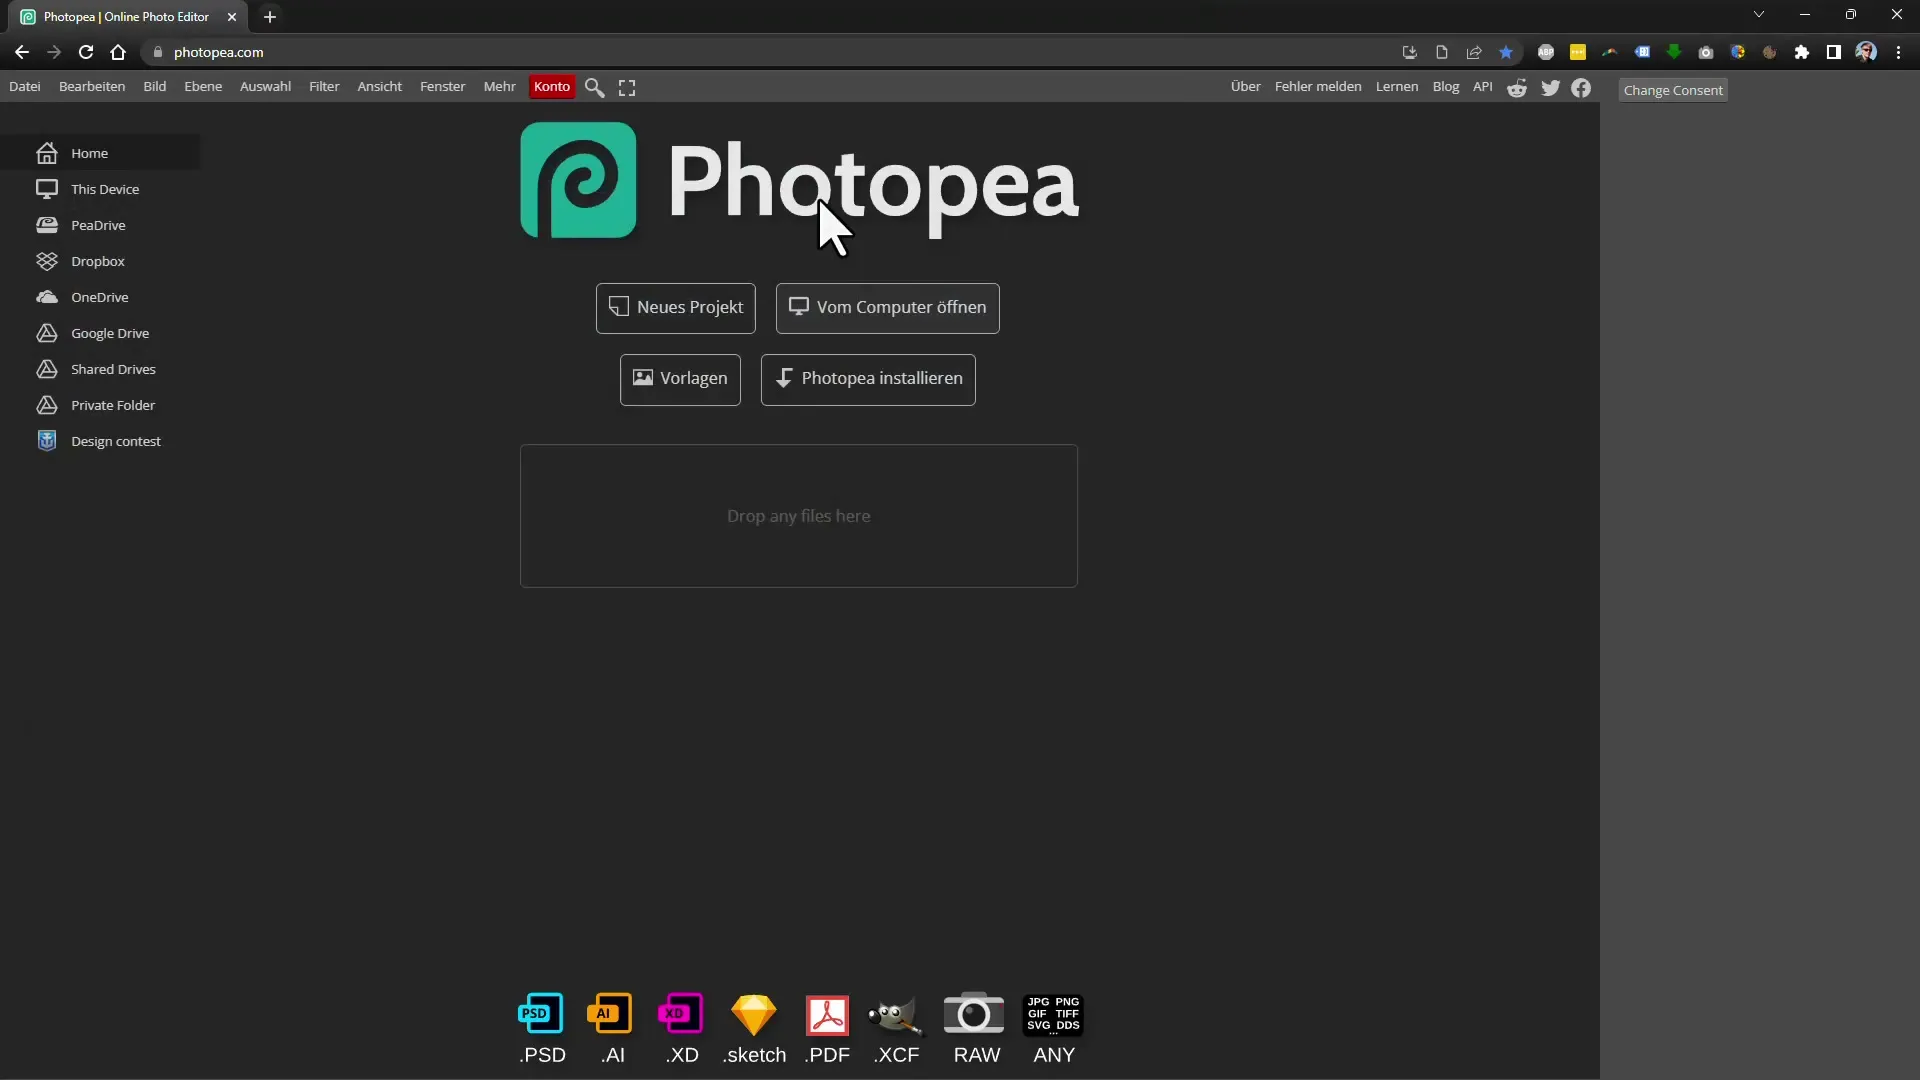This screenshot has height=1080, width=1920.
Task: Open the Filter menu
Action: tap(323, 86)
